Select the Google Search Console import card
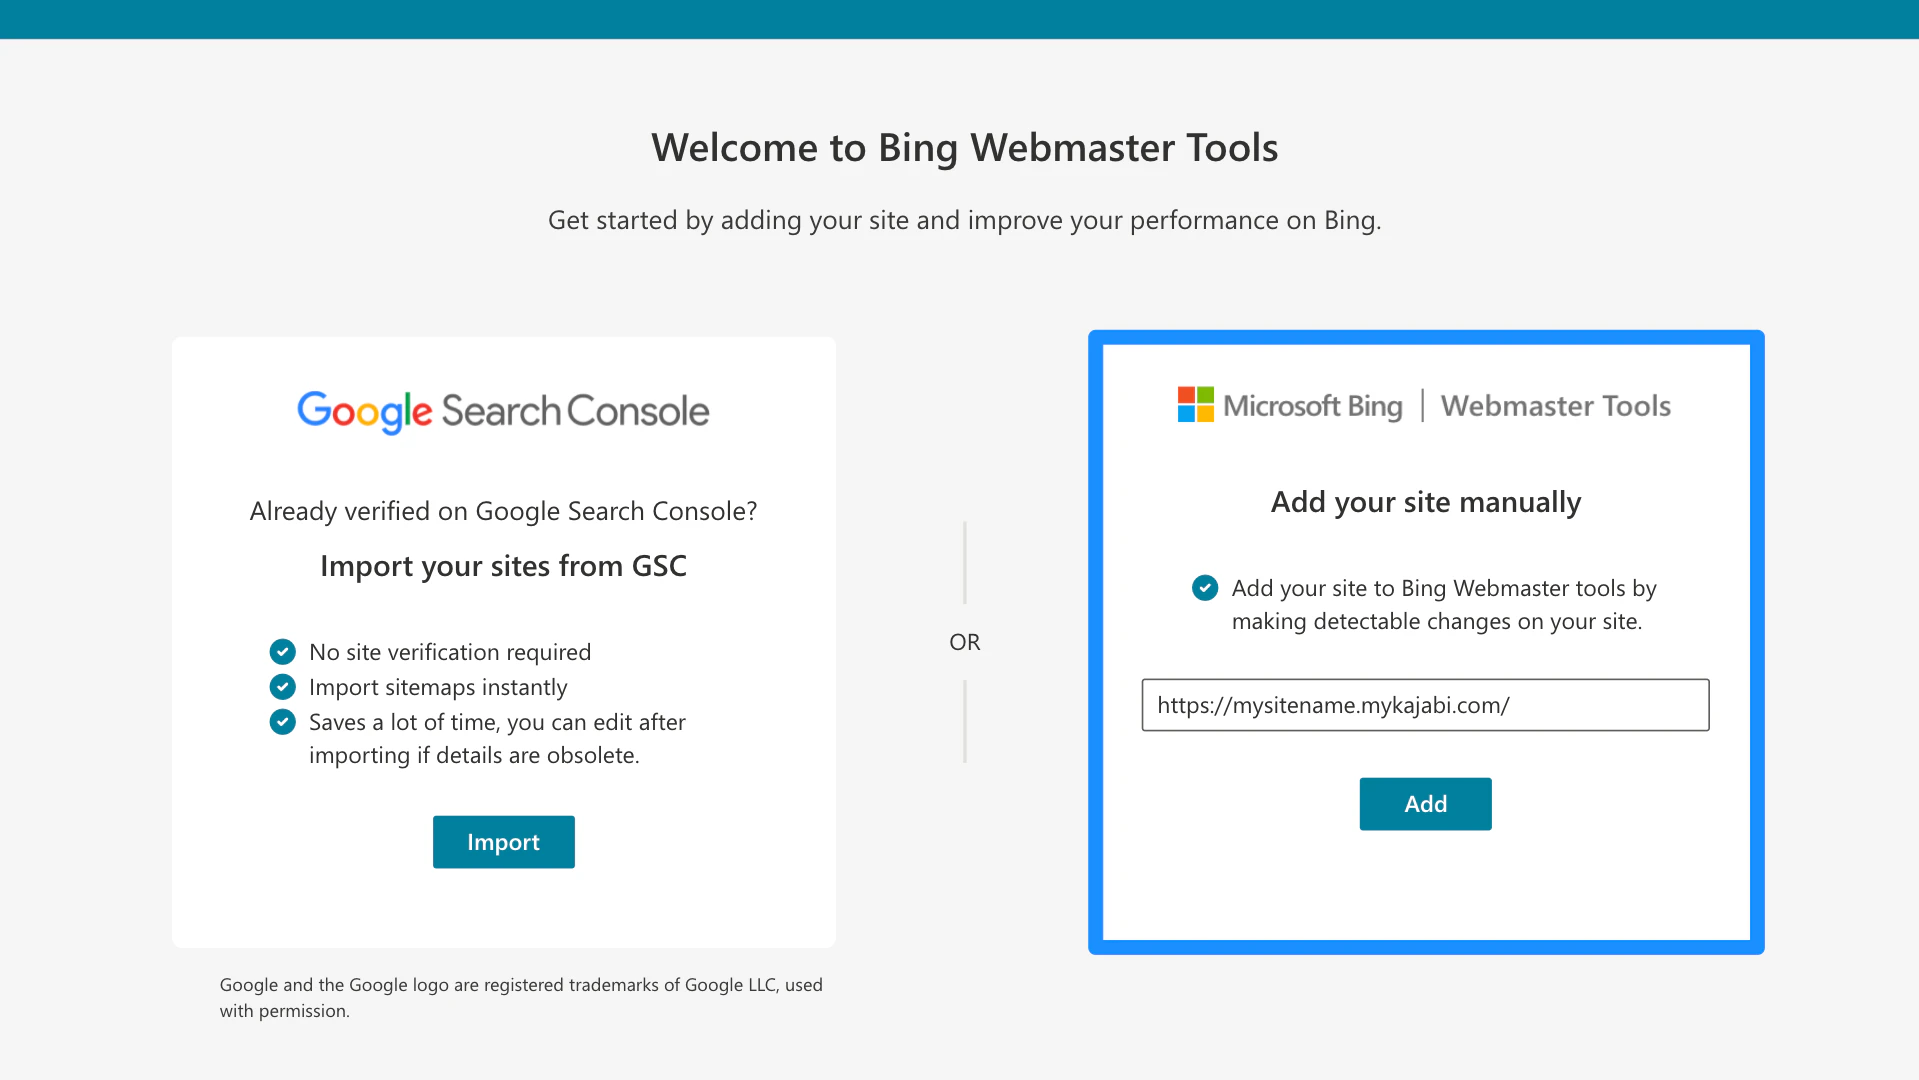Image resolution: width=1919 pixels, height=1080 pixels. coord(503,640)
